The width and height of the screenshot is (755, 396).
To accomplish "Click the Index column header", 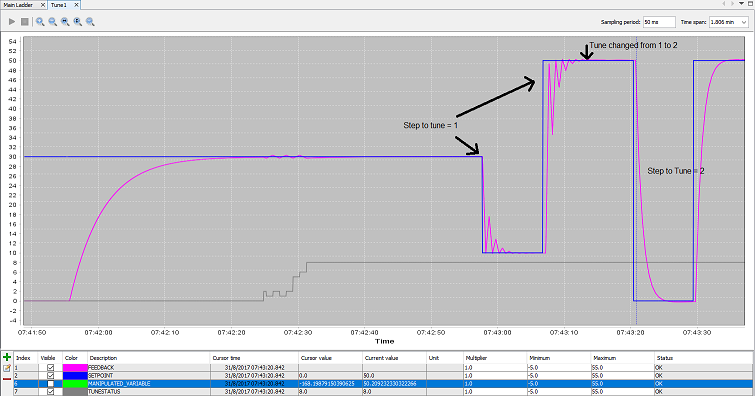I will (26, 358).
